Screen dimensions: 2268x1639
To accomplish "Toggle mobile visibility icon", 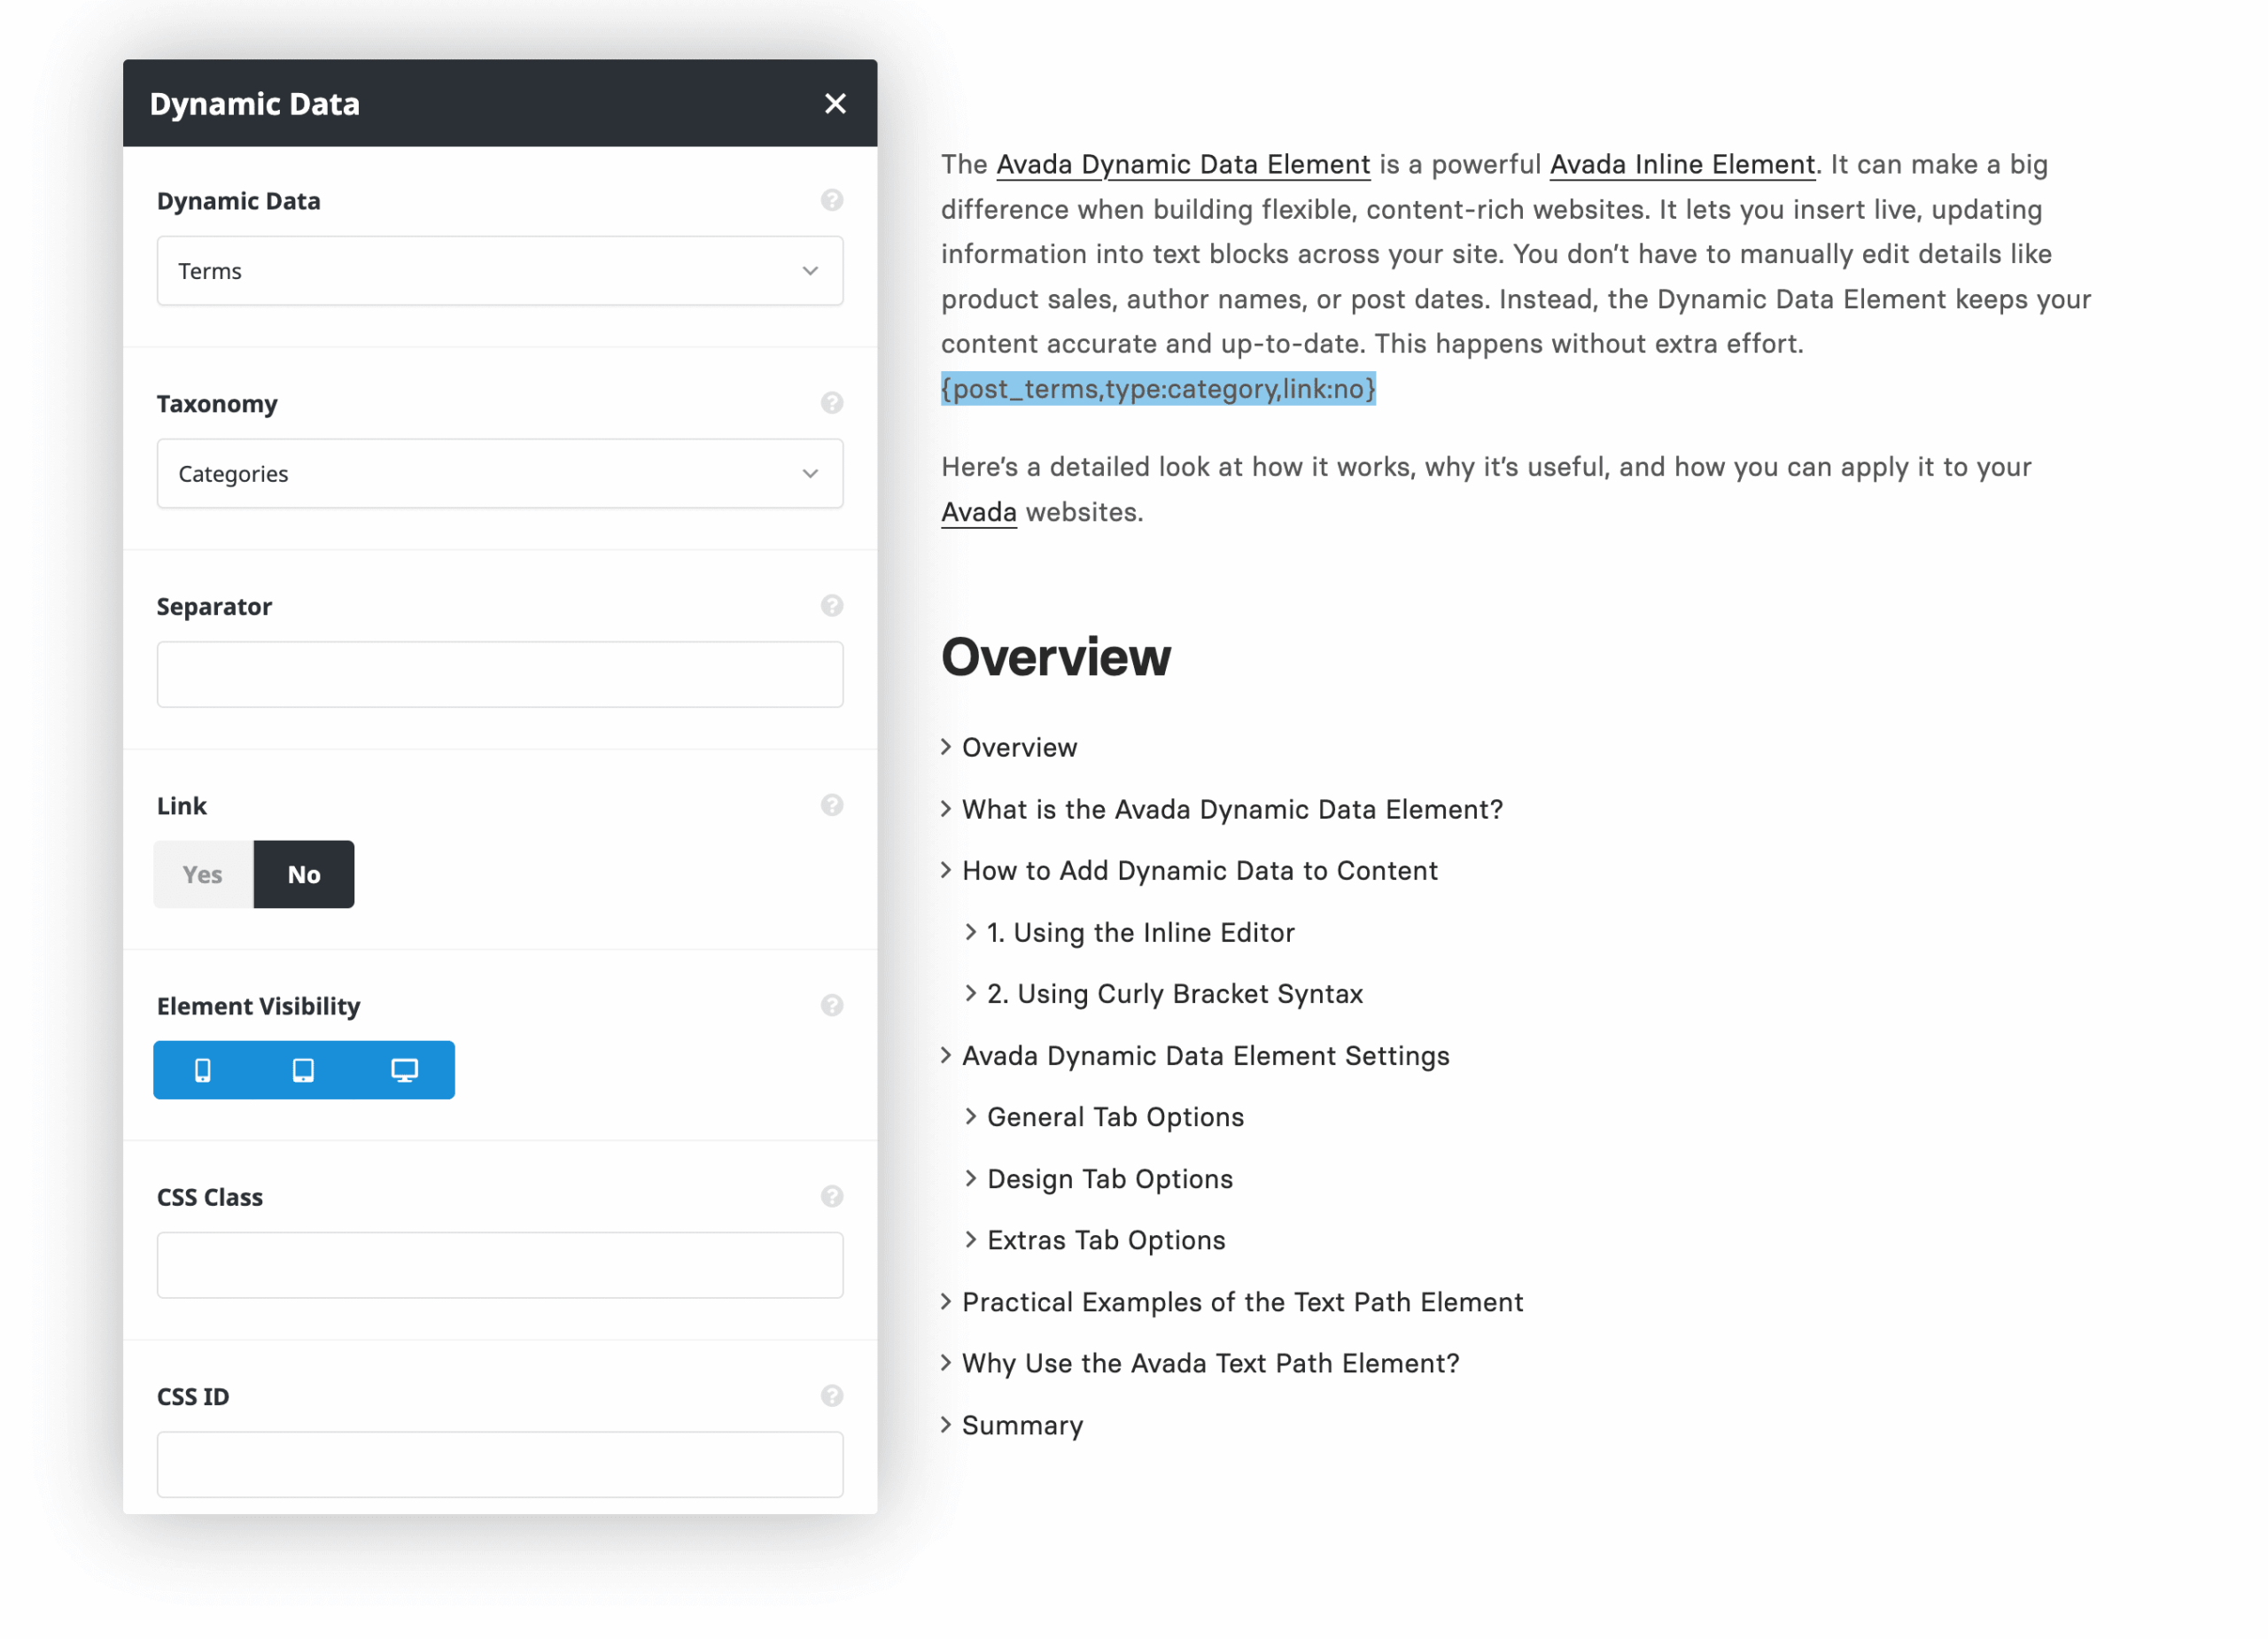I will [203, 1071].
